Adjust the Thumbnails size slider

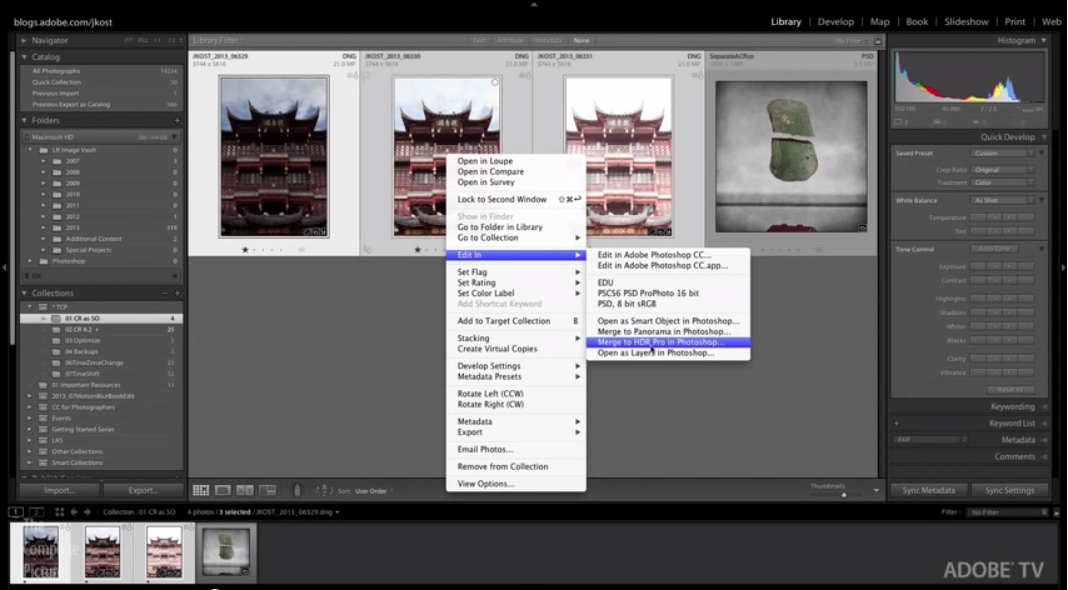[x=844, y=493]
